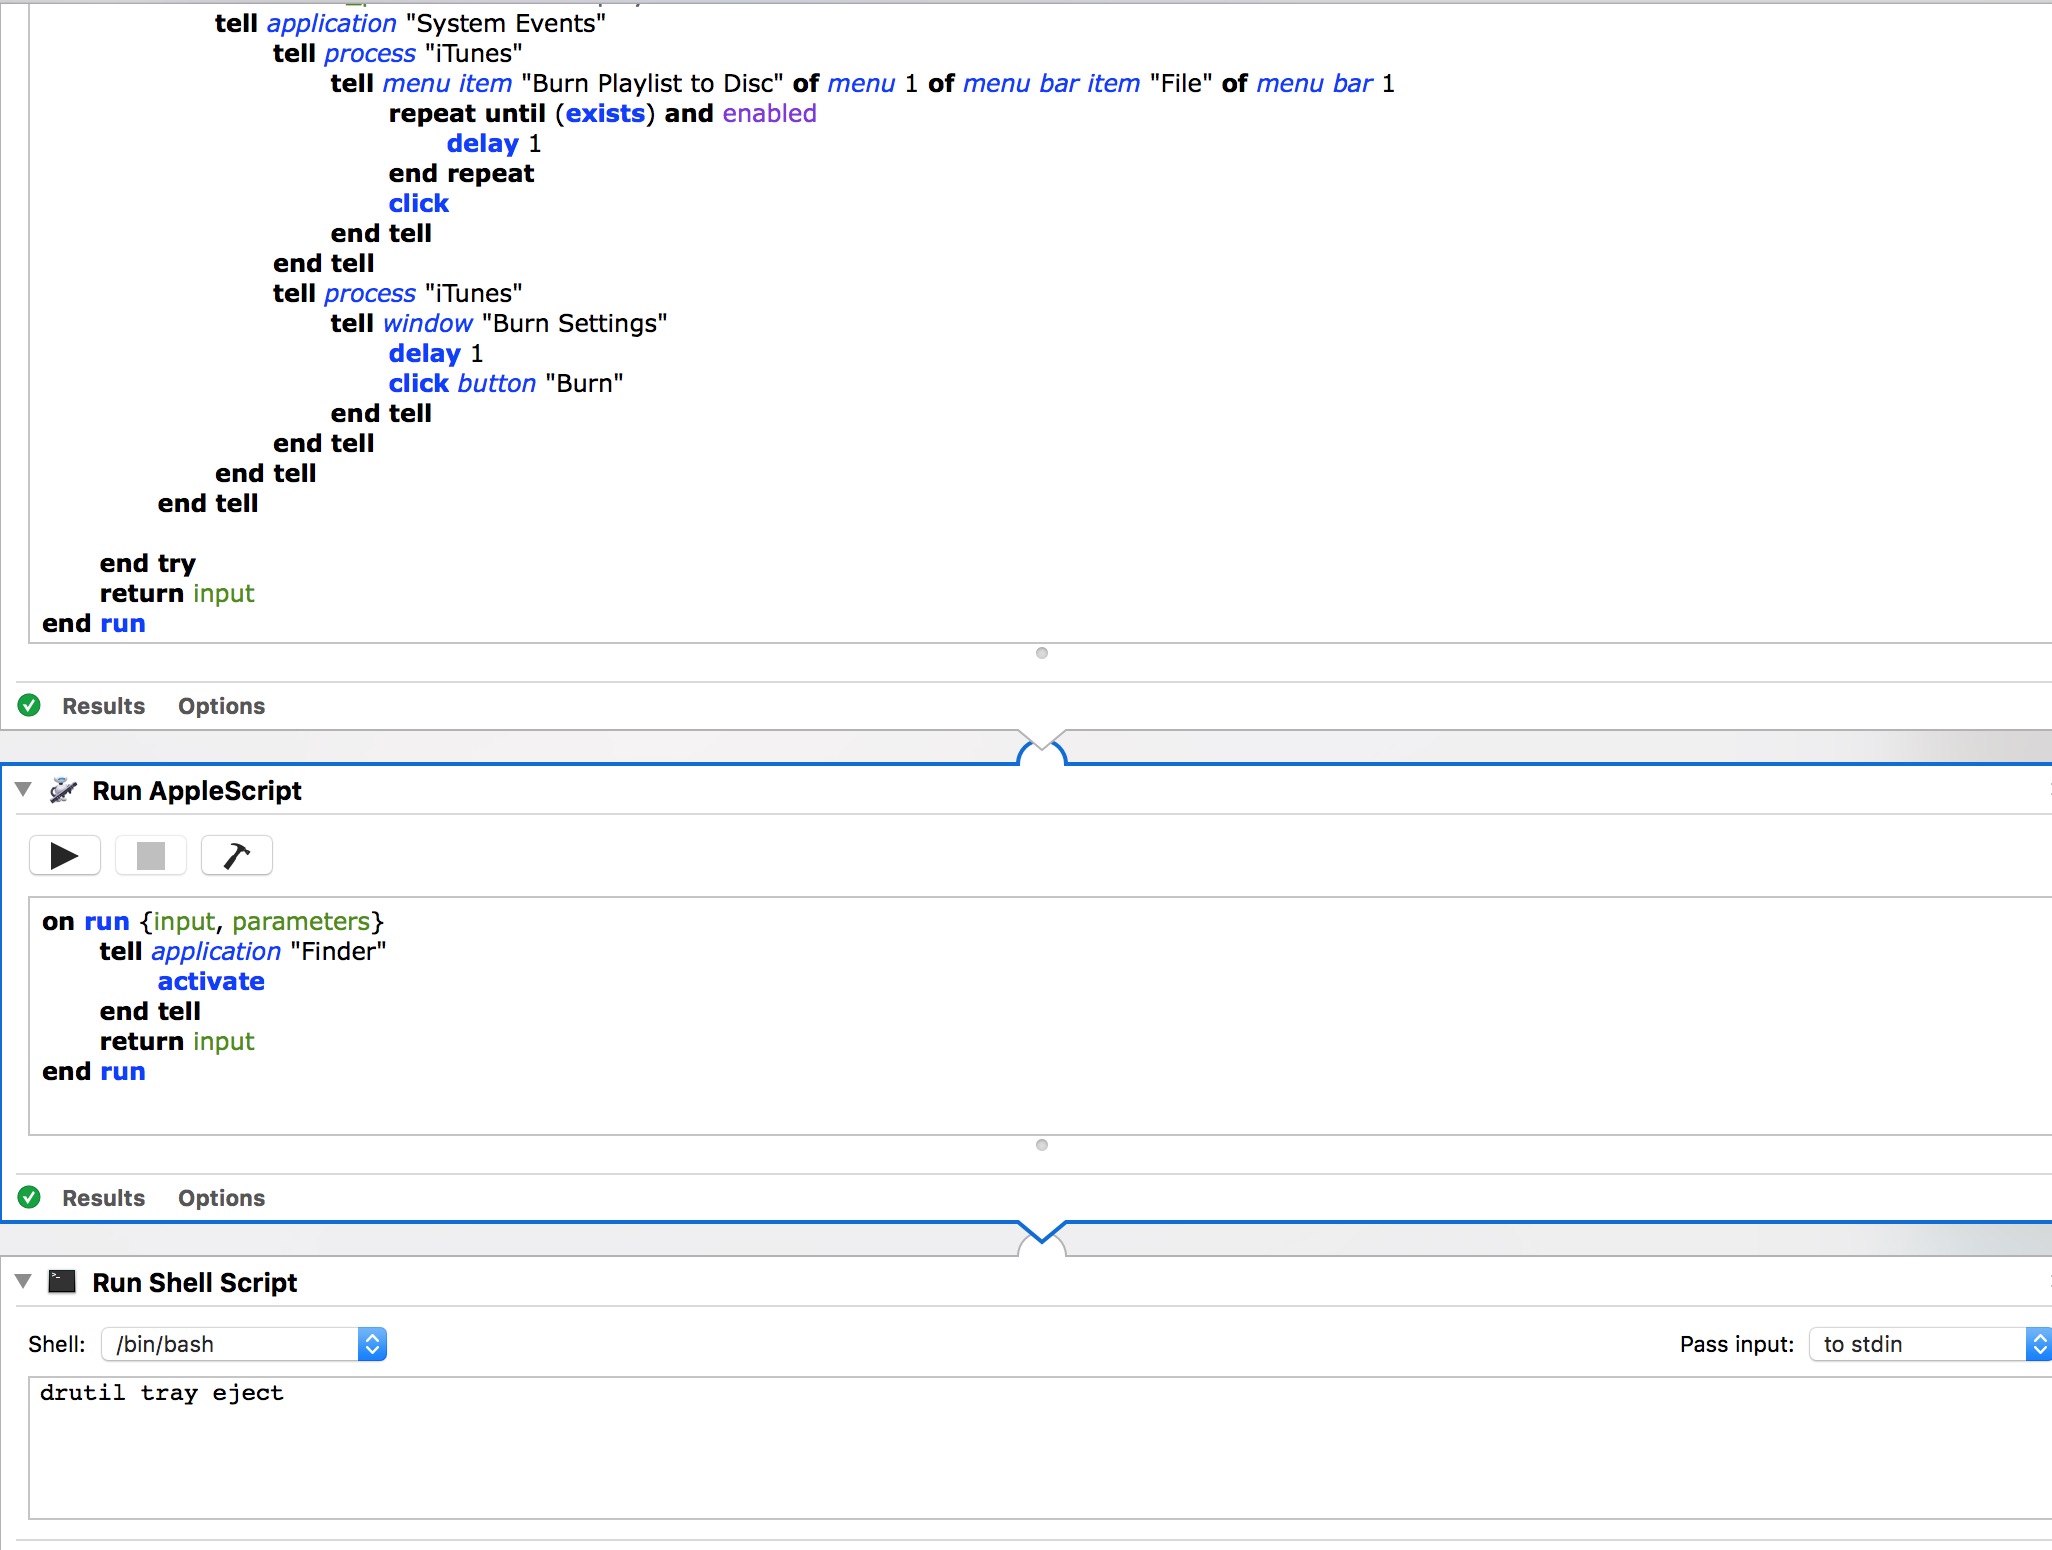
Task: Stop the AppleScript with the stop button
Action: tap(150, 856)
